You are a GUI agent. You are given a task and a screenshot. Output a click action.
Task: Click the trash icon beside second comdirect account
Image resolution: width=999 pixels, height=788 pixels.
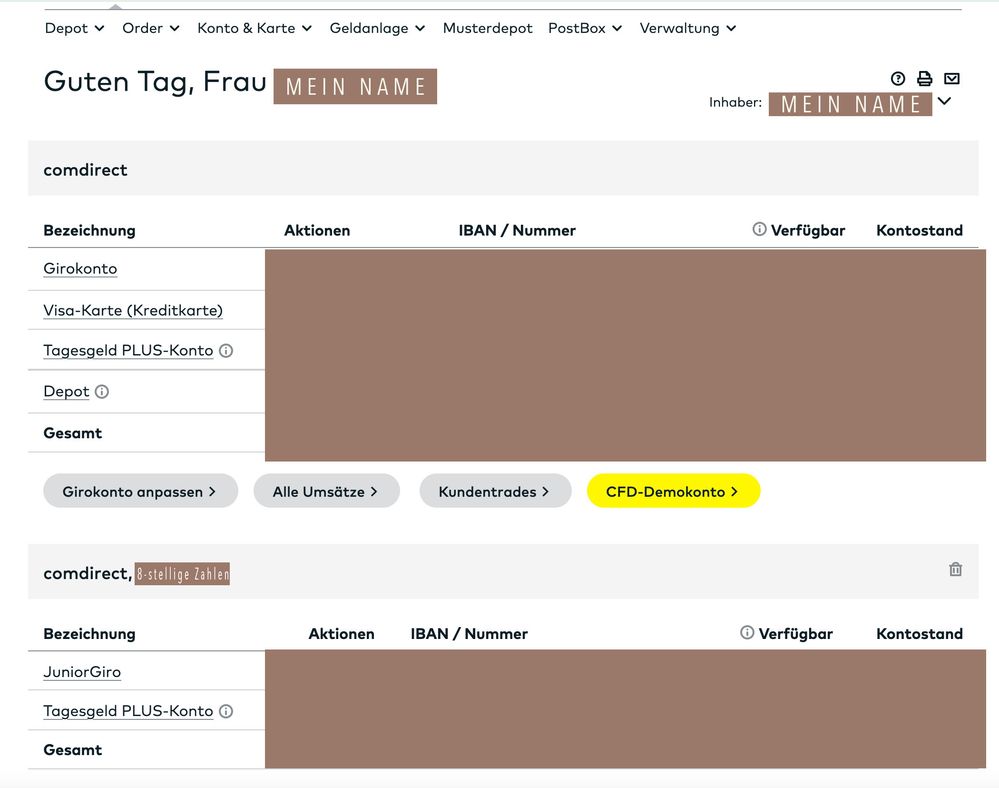pos(955,569)
